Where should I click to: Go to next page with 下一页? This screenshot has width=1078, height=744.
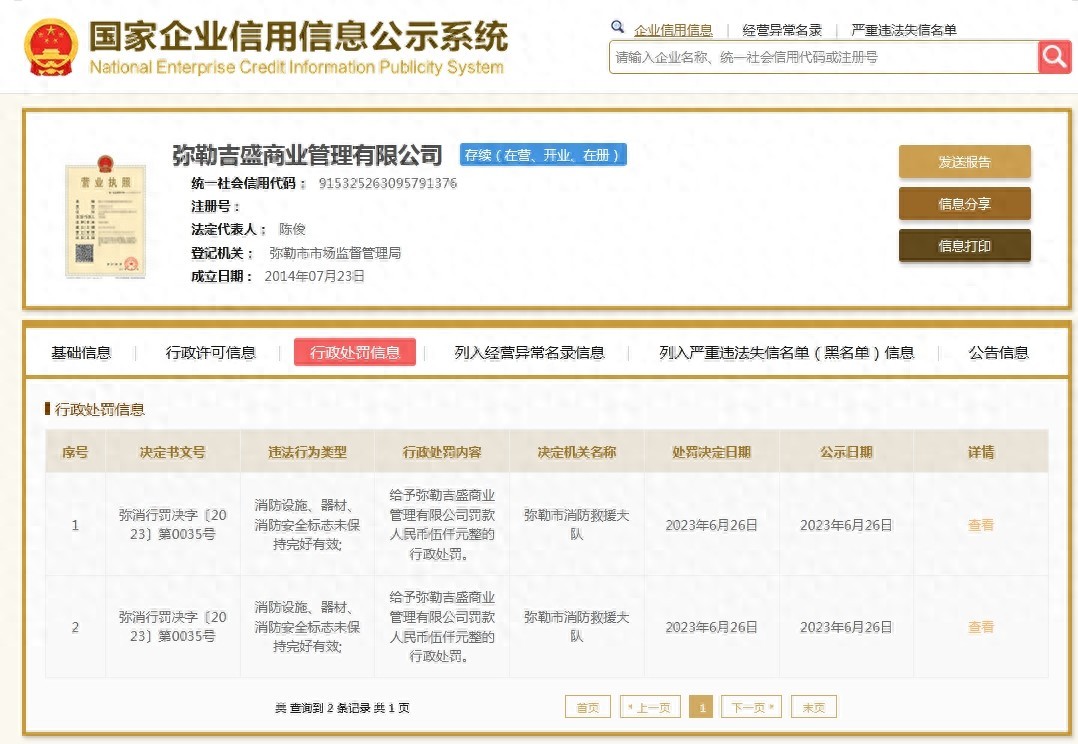coord(750,707)
